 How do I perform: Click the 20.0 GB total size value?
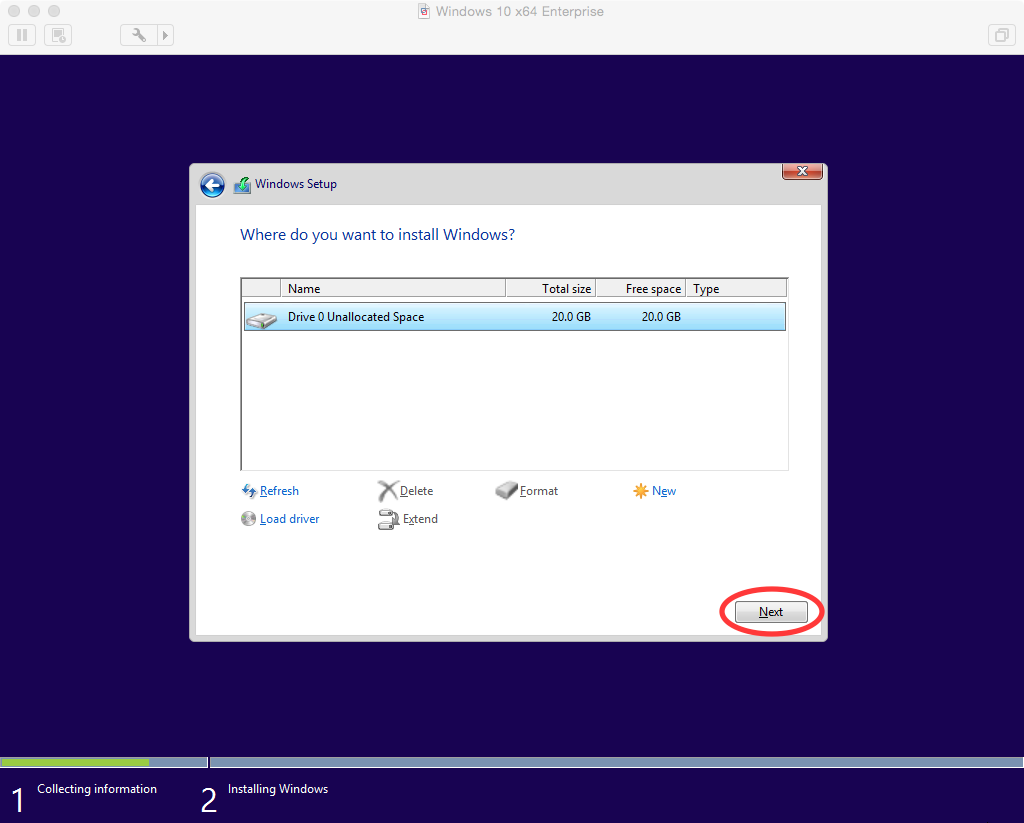(571, 317)
